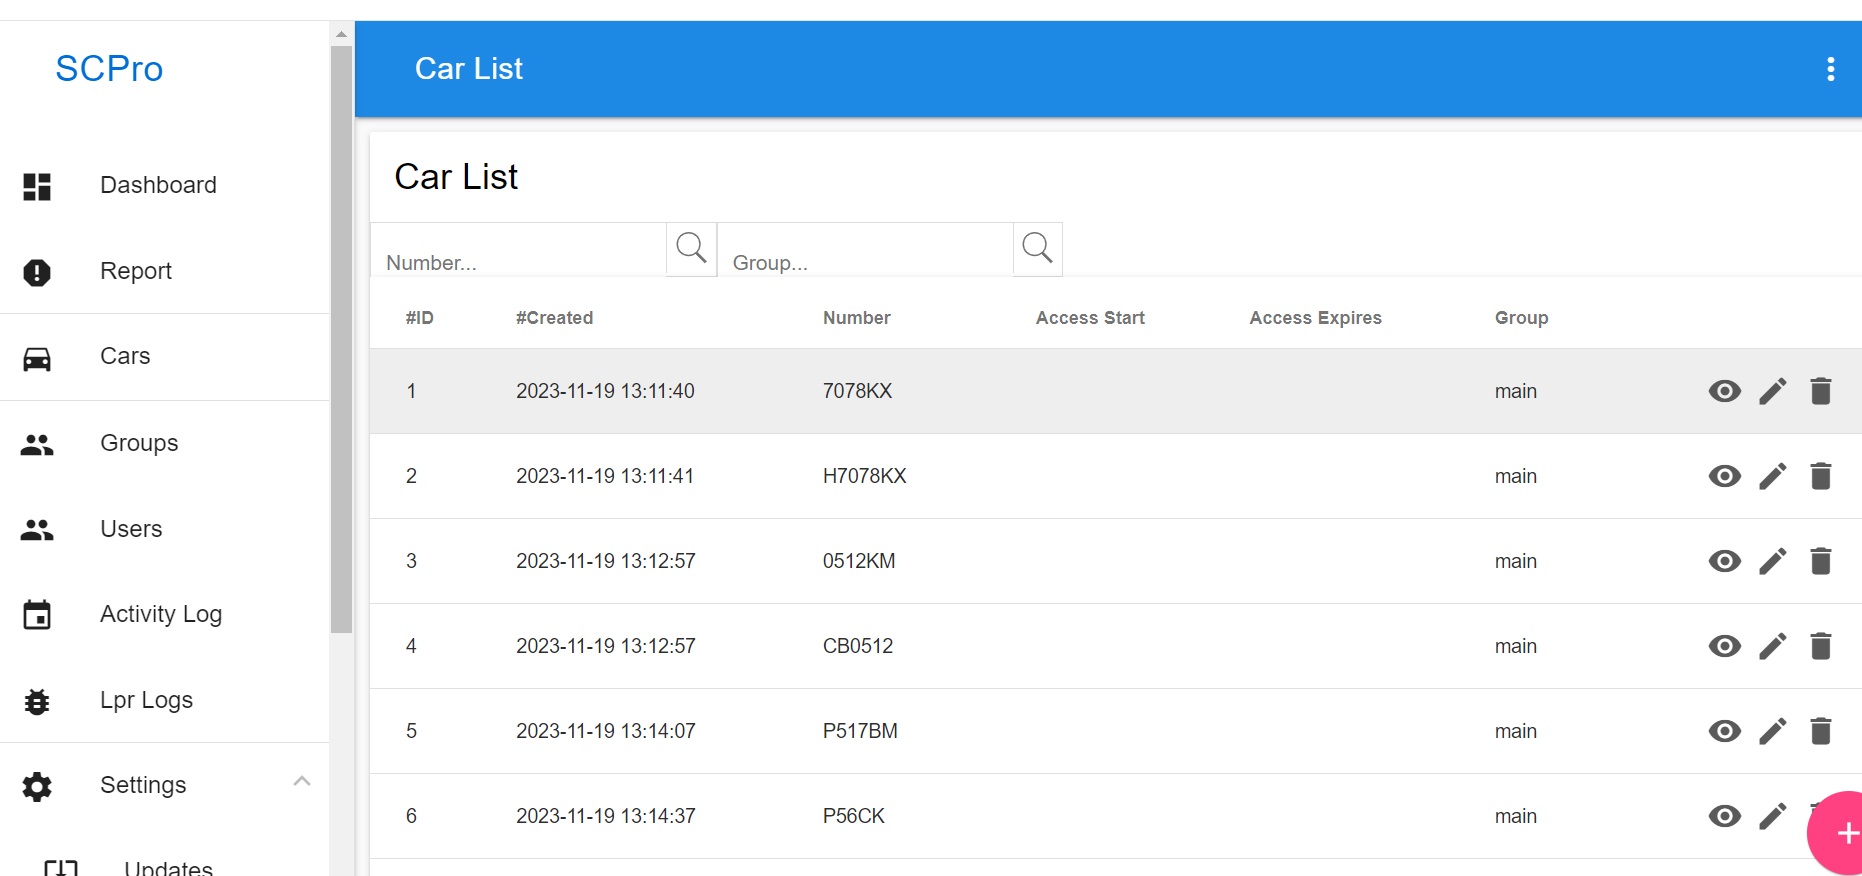Select the created date 2023-11-19 13:14:37
1862x876 pixels.
point(606,816)
